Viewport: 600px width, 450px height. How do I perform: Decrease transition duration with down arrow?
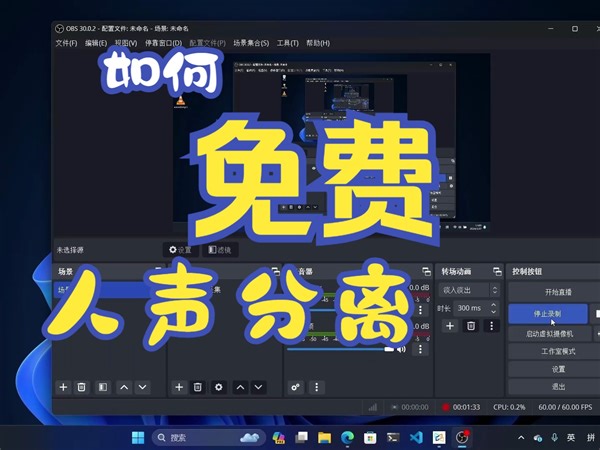(494, 311)
